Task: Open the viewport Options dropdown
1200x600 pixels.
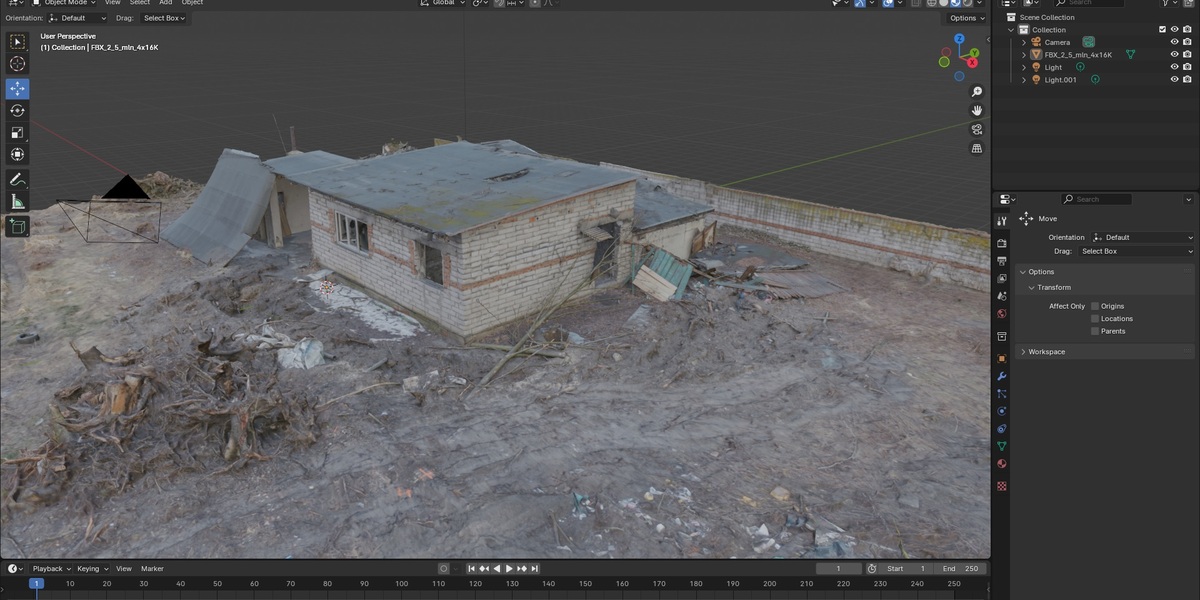Action: click(966, 18)
